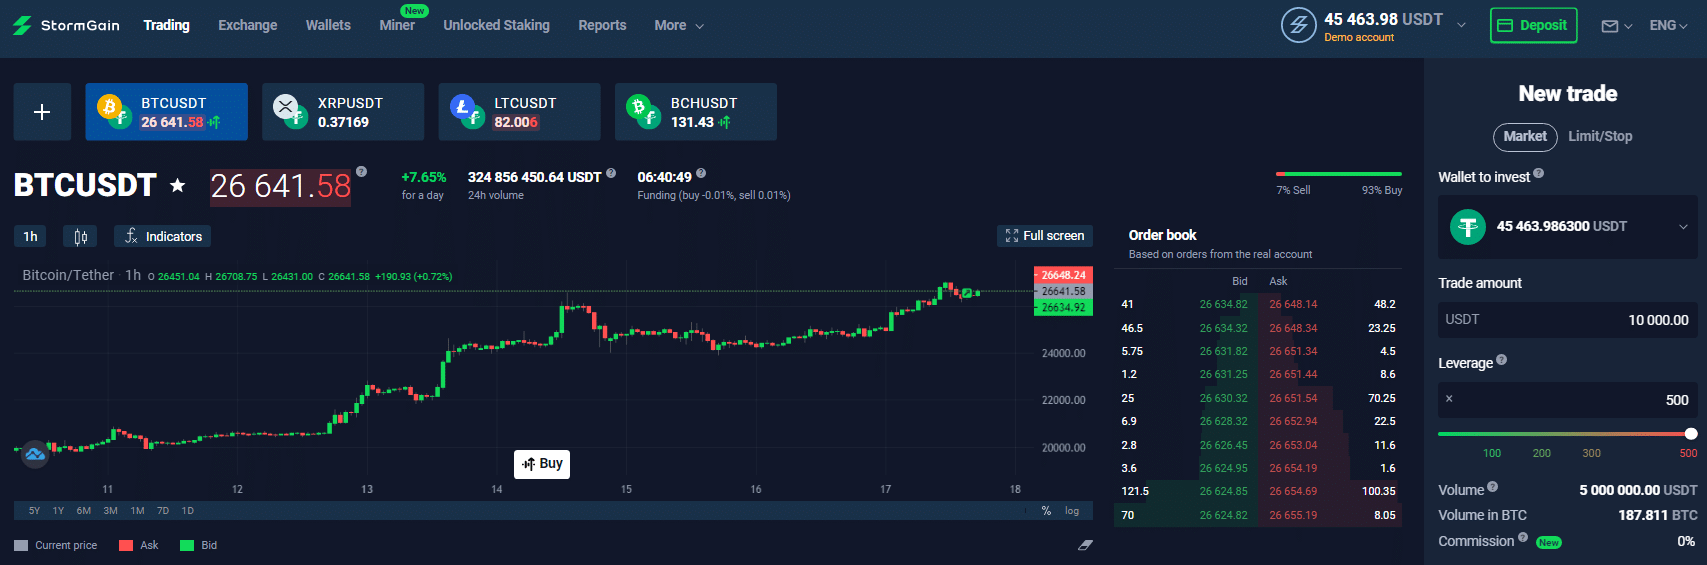
Task: Click the 26 634.82 bid with amount 41
Action: [1186, 304]
